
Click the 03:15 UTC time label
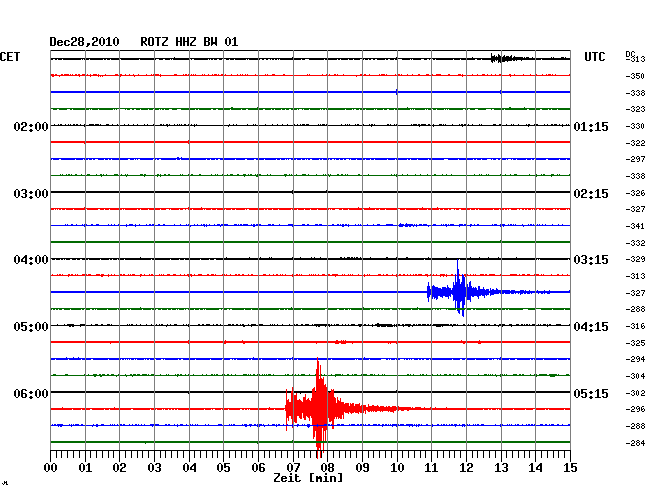[x=591, y=260]
